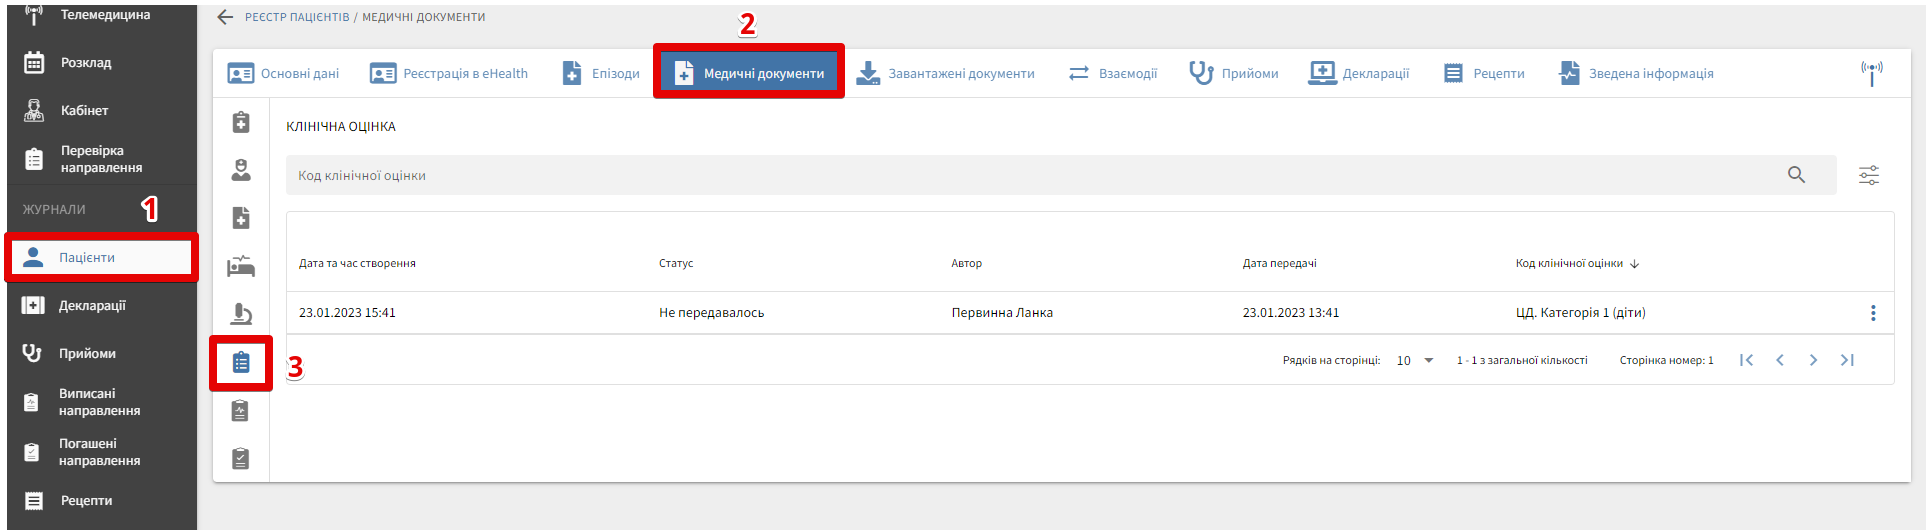Click РЕЄСТР ПАЦІЄНТІВ breadcrumb link
Screen dimensions: 1926x530
click(x=297, y=17)
